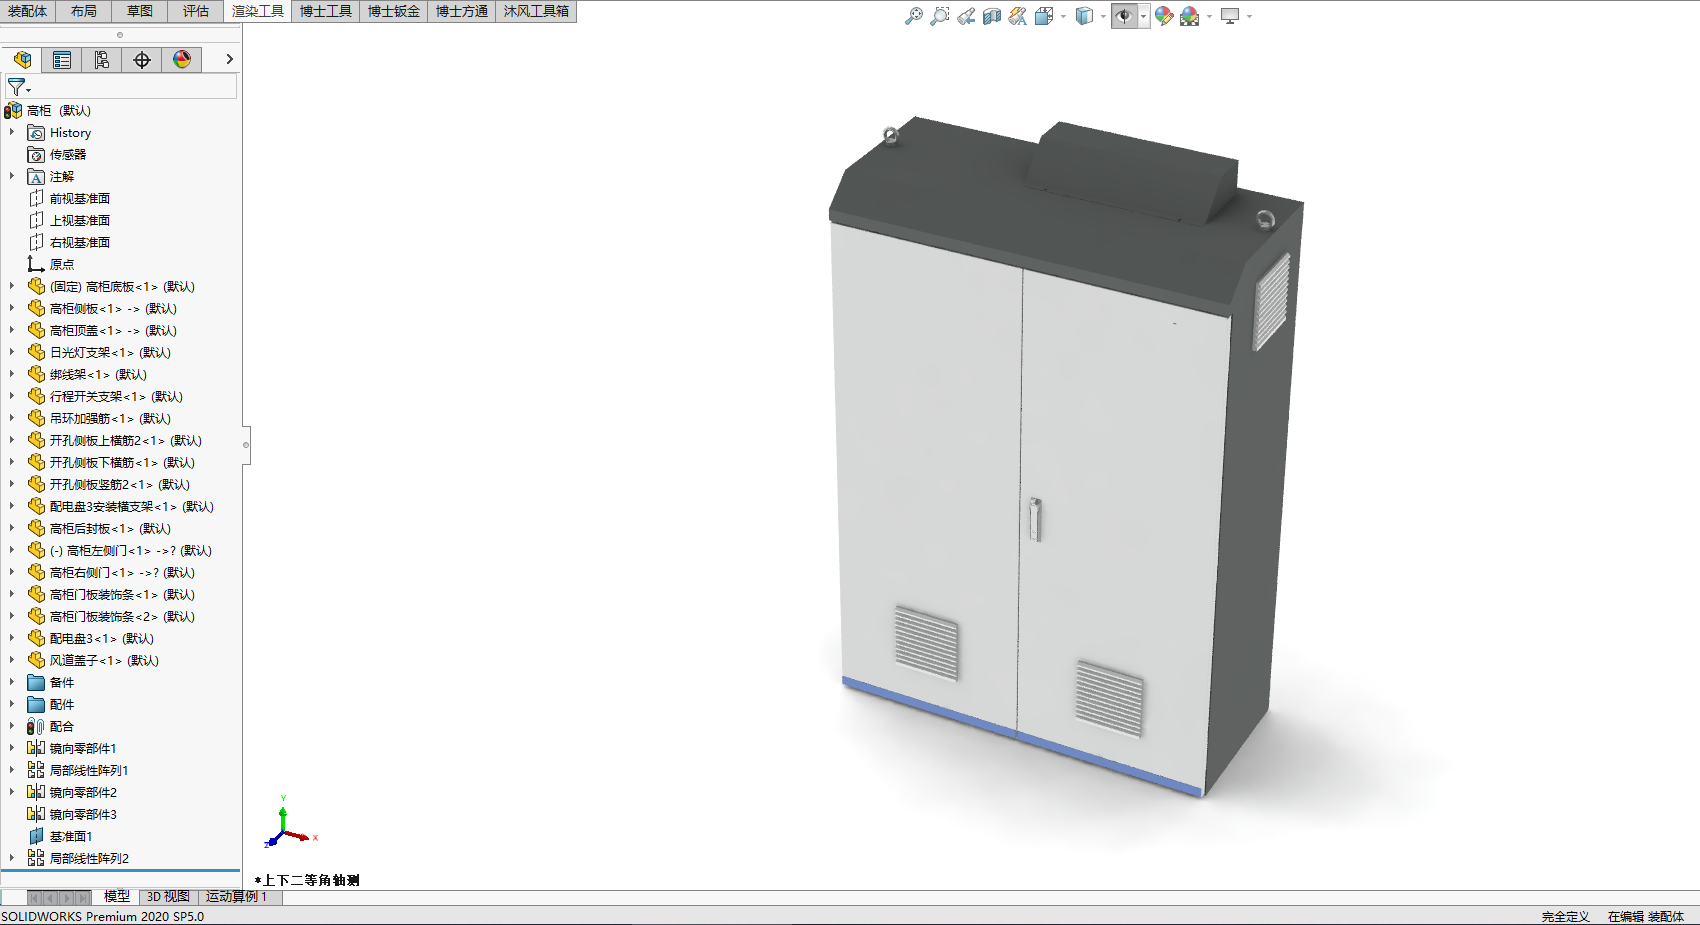Switch to the 模型 bottom tab
This screenshot has height=925, width=1700.
(116, 897)
